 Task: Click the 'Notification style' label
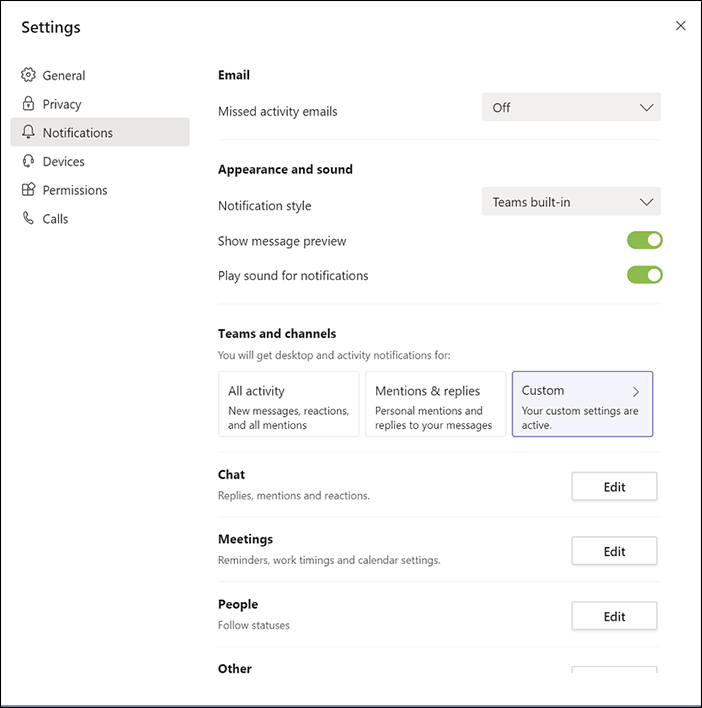(265, 206)
